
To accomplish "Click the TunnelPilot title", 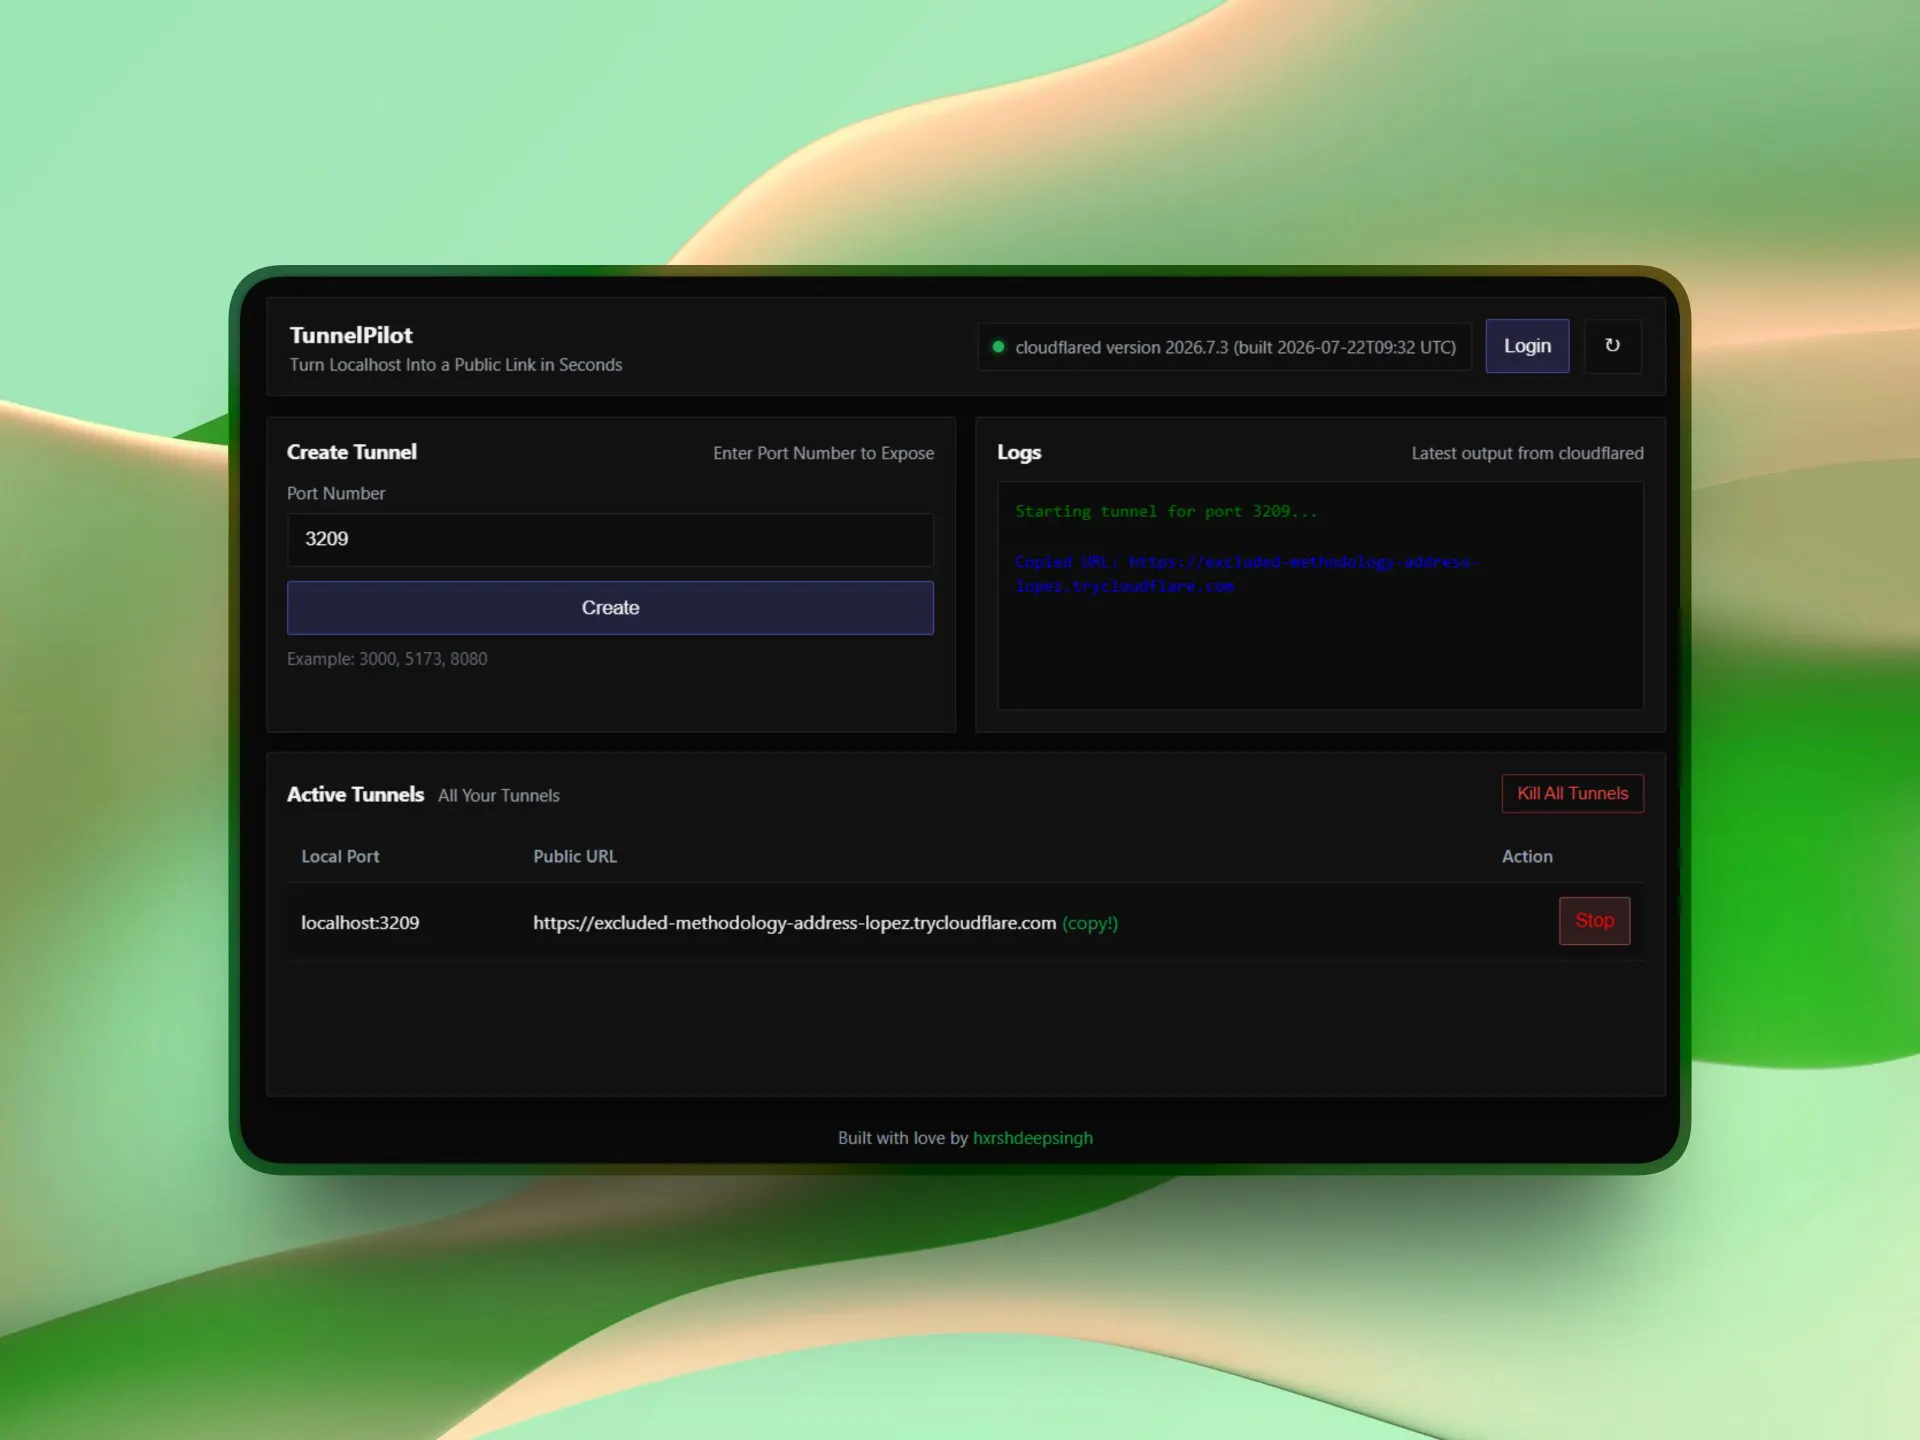I will [350, 335].
